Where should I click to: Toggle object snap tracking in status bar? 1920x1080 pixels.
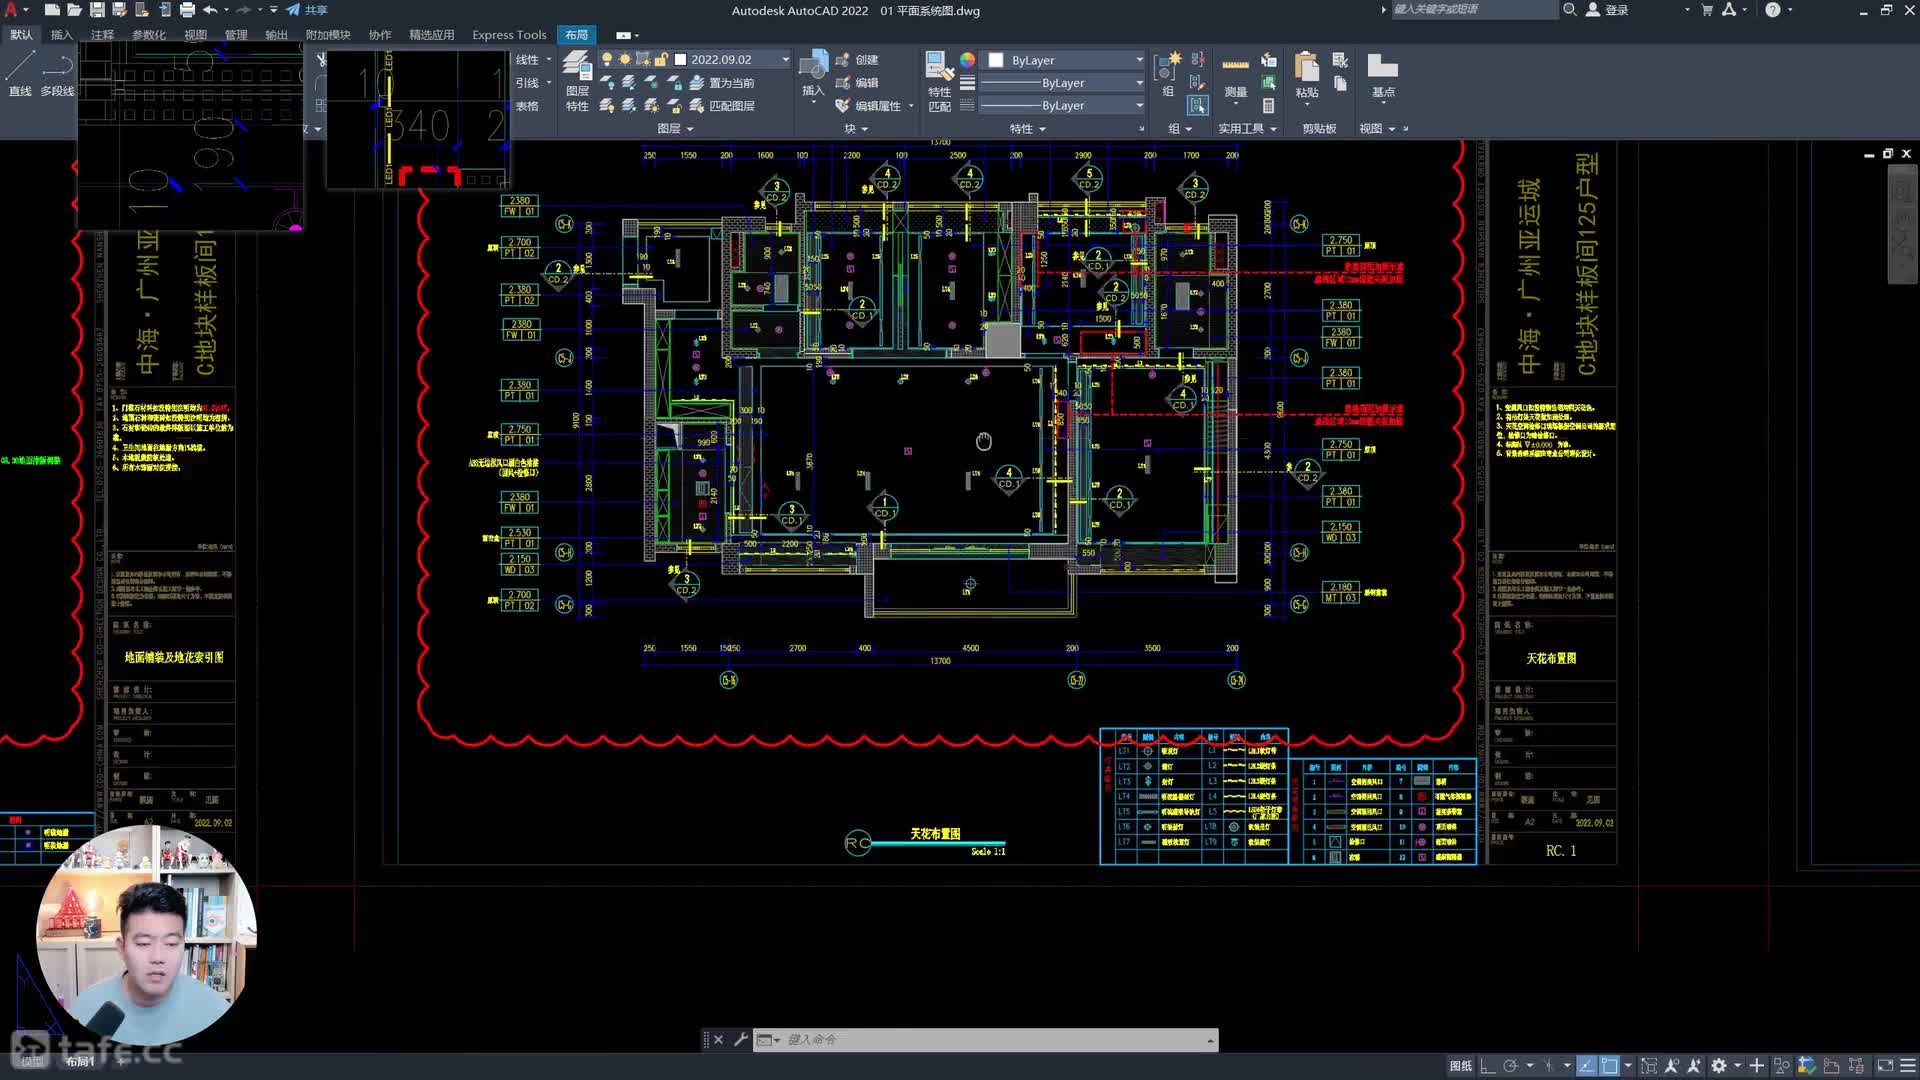1586,1066
